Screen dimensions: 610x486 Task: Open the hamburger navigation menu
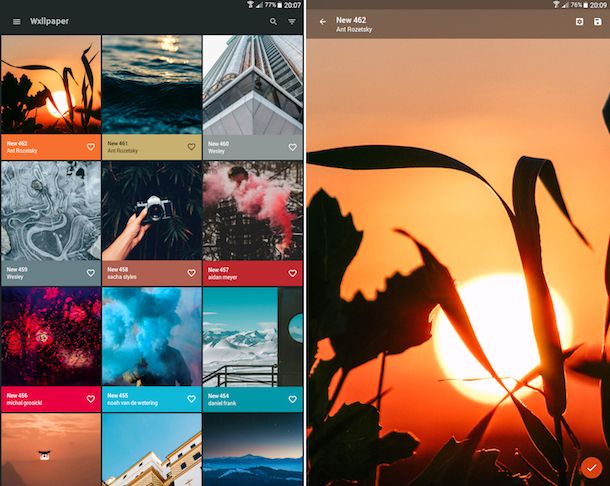[x=16, y=21]
